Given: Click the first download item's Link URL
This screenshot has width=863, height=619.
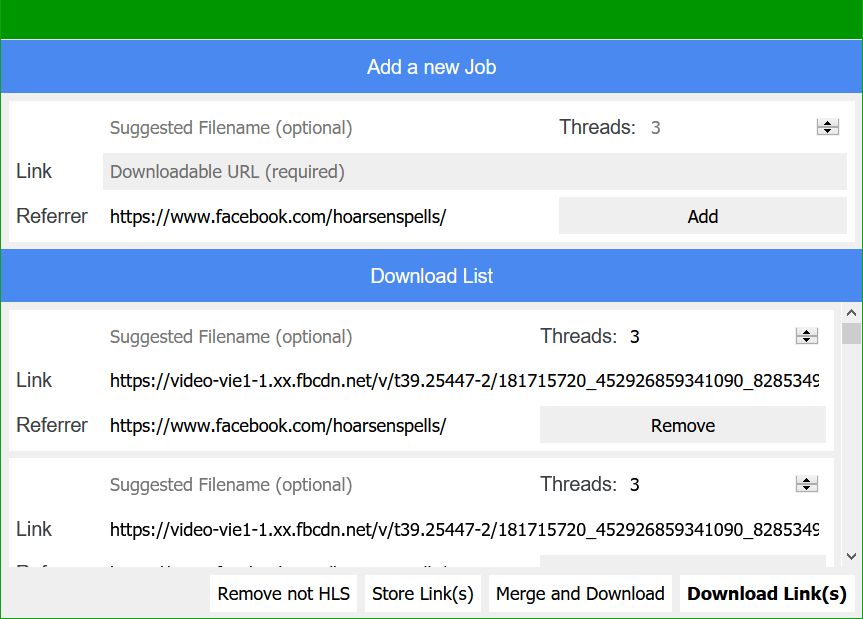Looking at the screenshot, I should tap(464, 381).
